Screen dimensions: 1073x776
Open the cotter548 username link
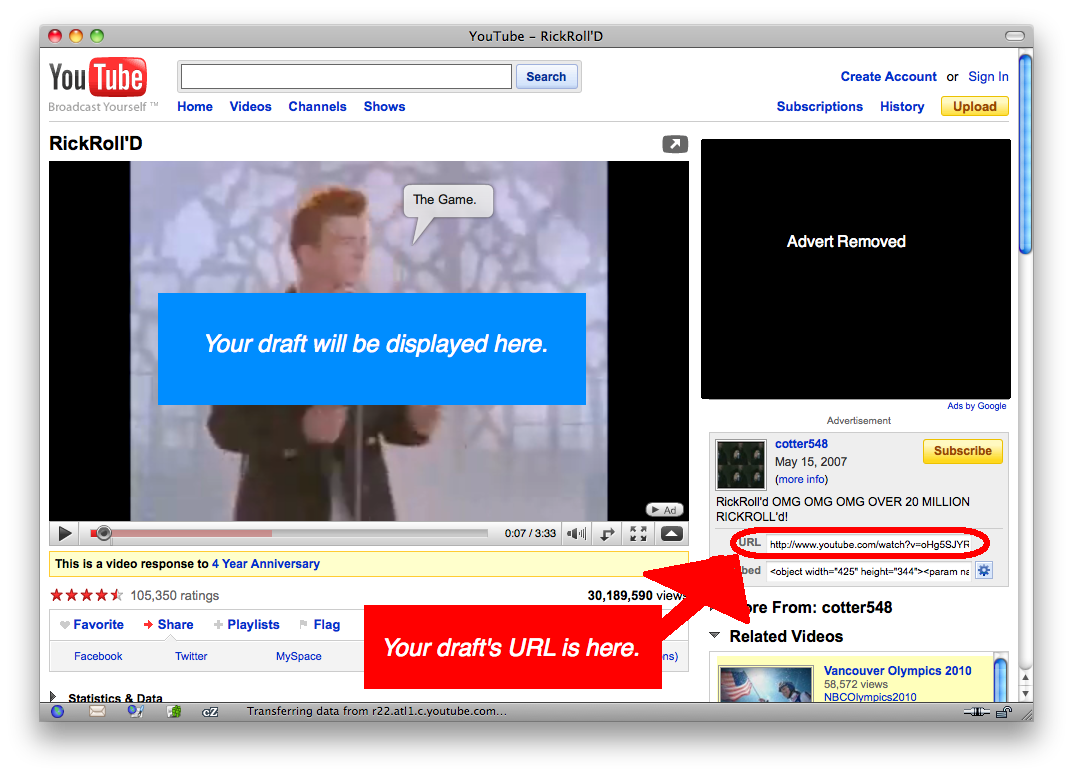click(801, 444)
